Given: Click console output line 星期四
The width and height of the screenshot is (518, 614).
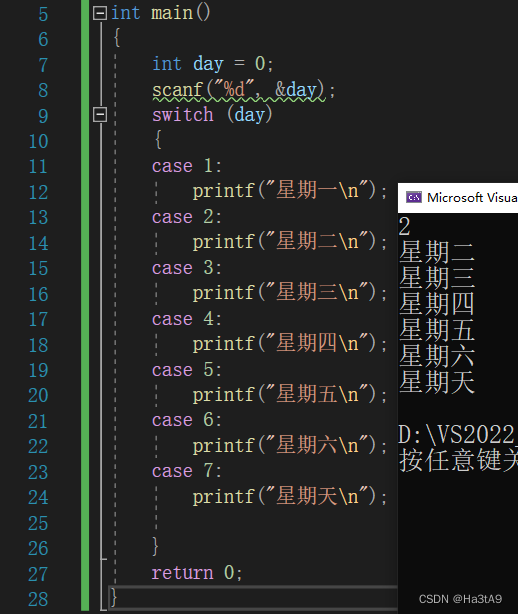Looking at the screenshot, I should tap(437, 304).
